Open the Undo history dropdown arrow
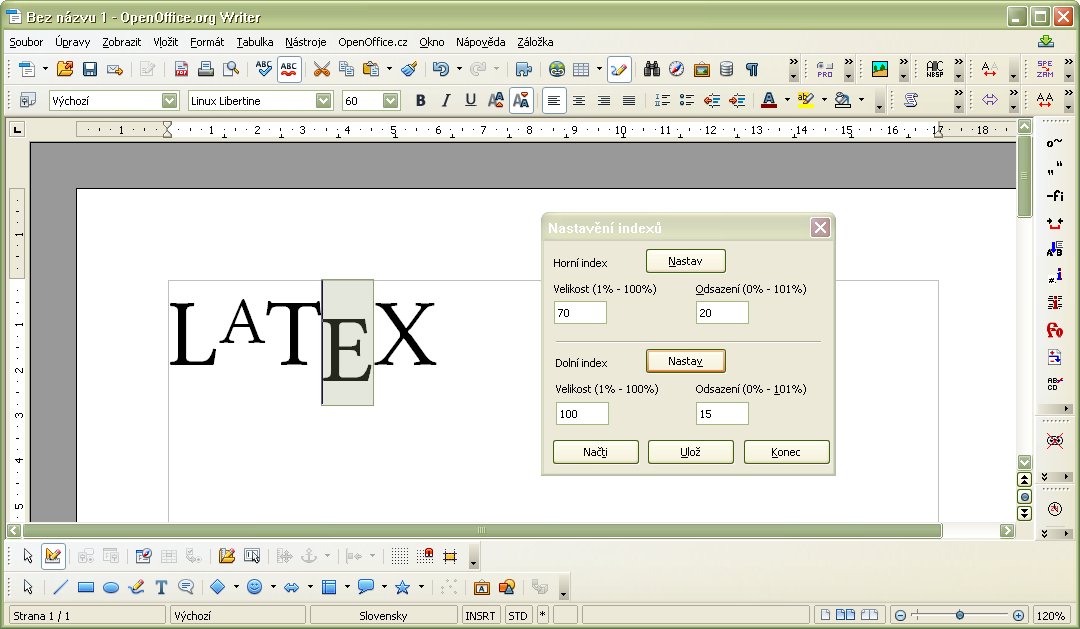Screen dimensions: 1080x629 pos(459,69)
